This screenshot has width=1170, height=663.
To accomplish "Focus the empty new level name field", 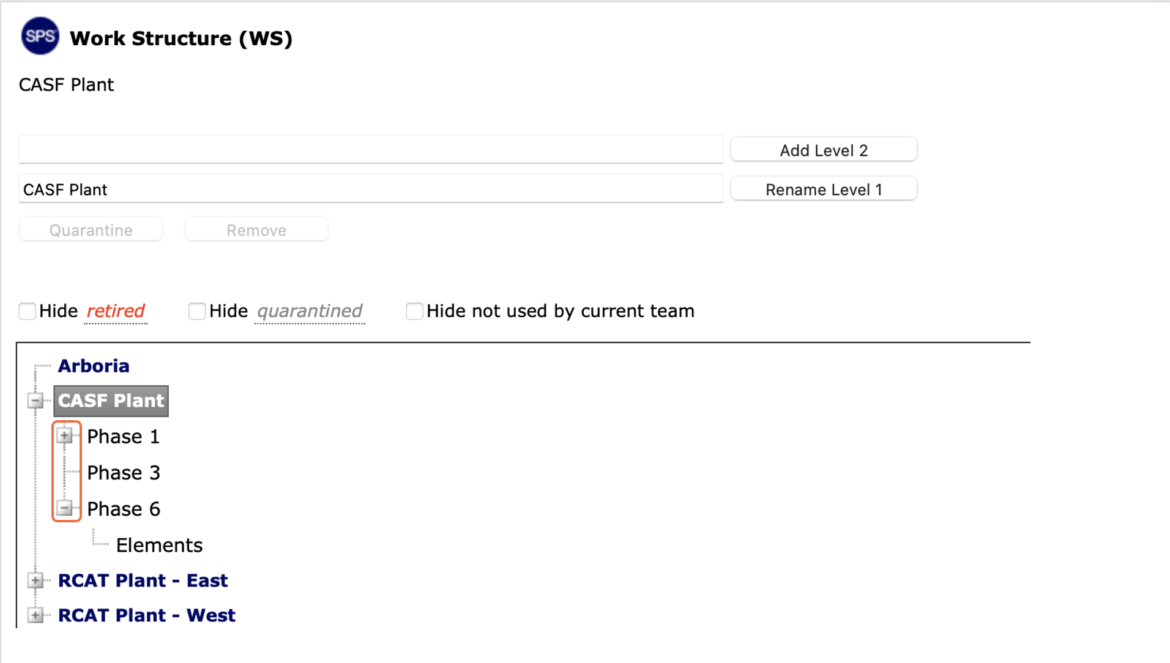I will click(371, 149).
